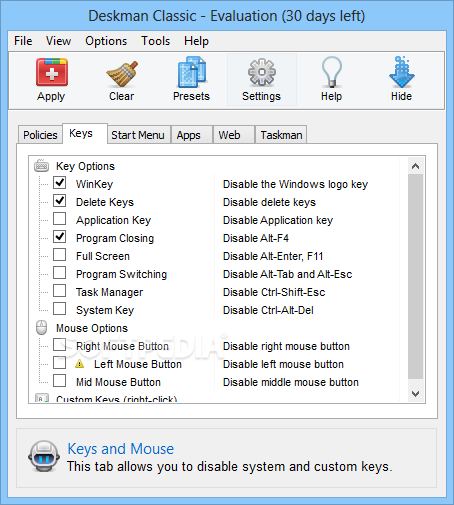The image size is (454, 505).
Task: Open the Options menu
Action: point(106,41)
